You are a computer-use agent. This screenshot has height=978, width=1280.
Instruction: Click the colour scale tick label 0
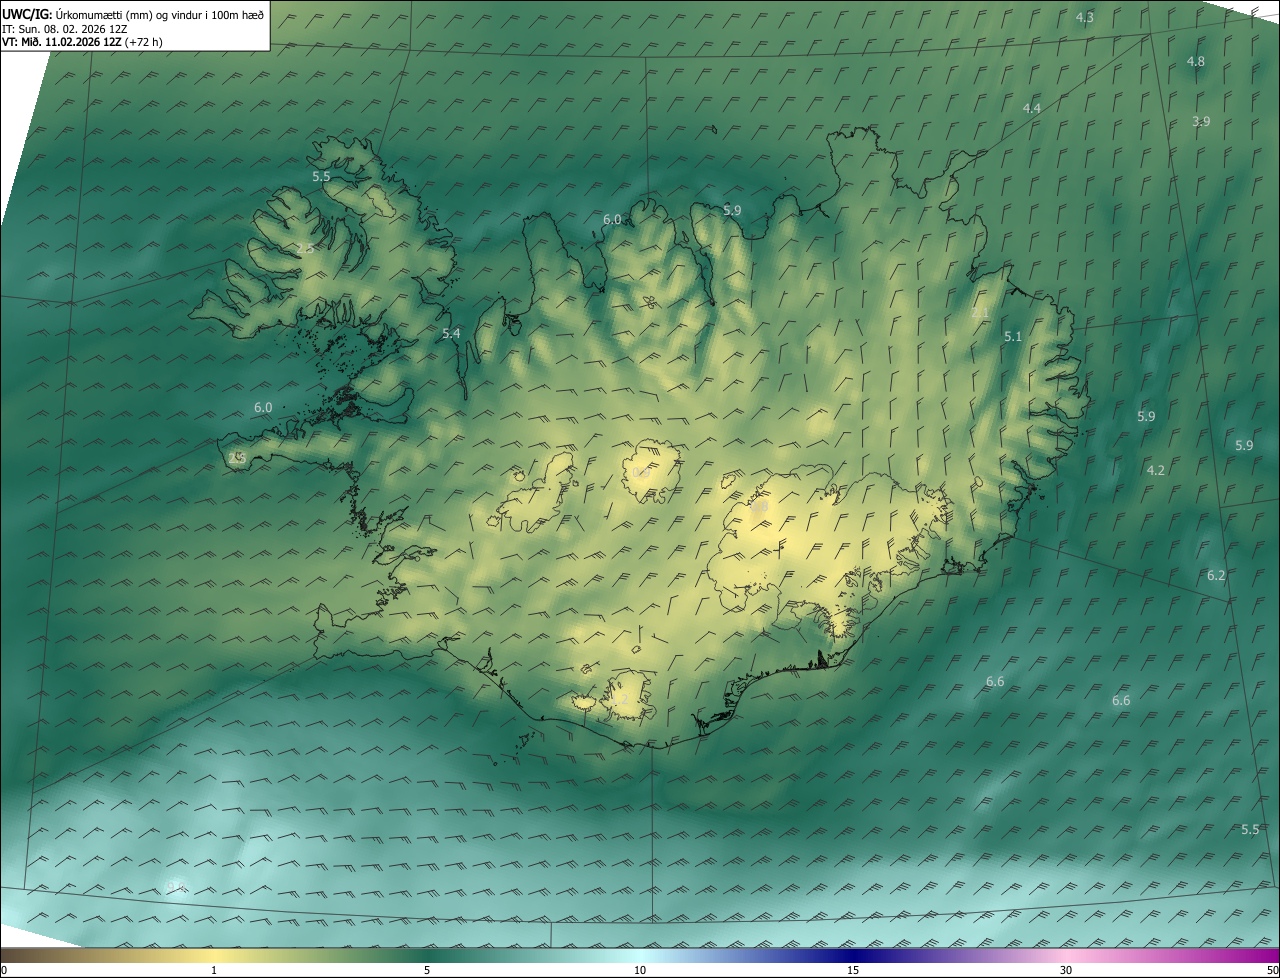(x=4, y=970)
